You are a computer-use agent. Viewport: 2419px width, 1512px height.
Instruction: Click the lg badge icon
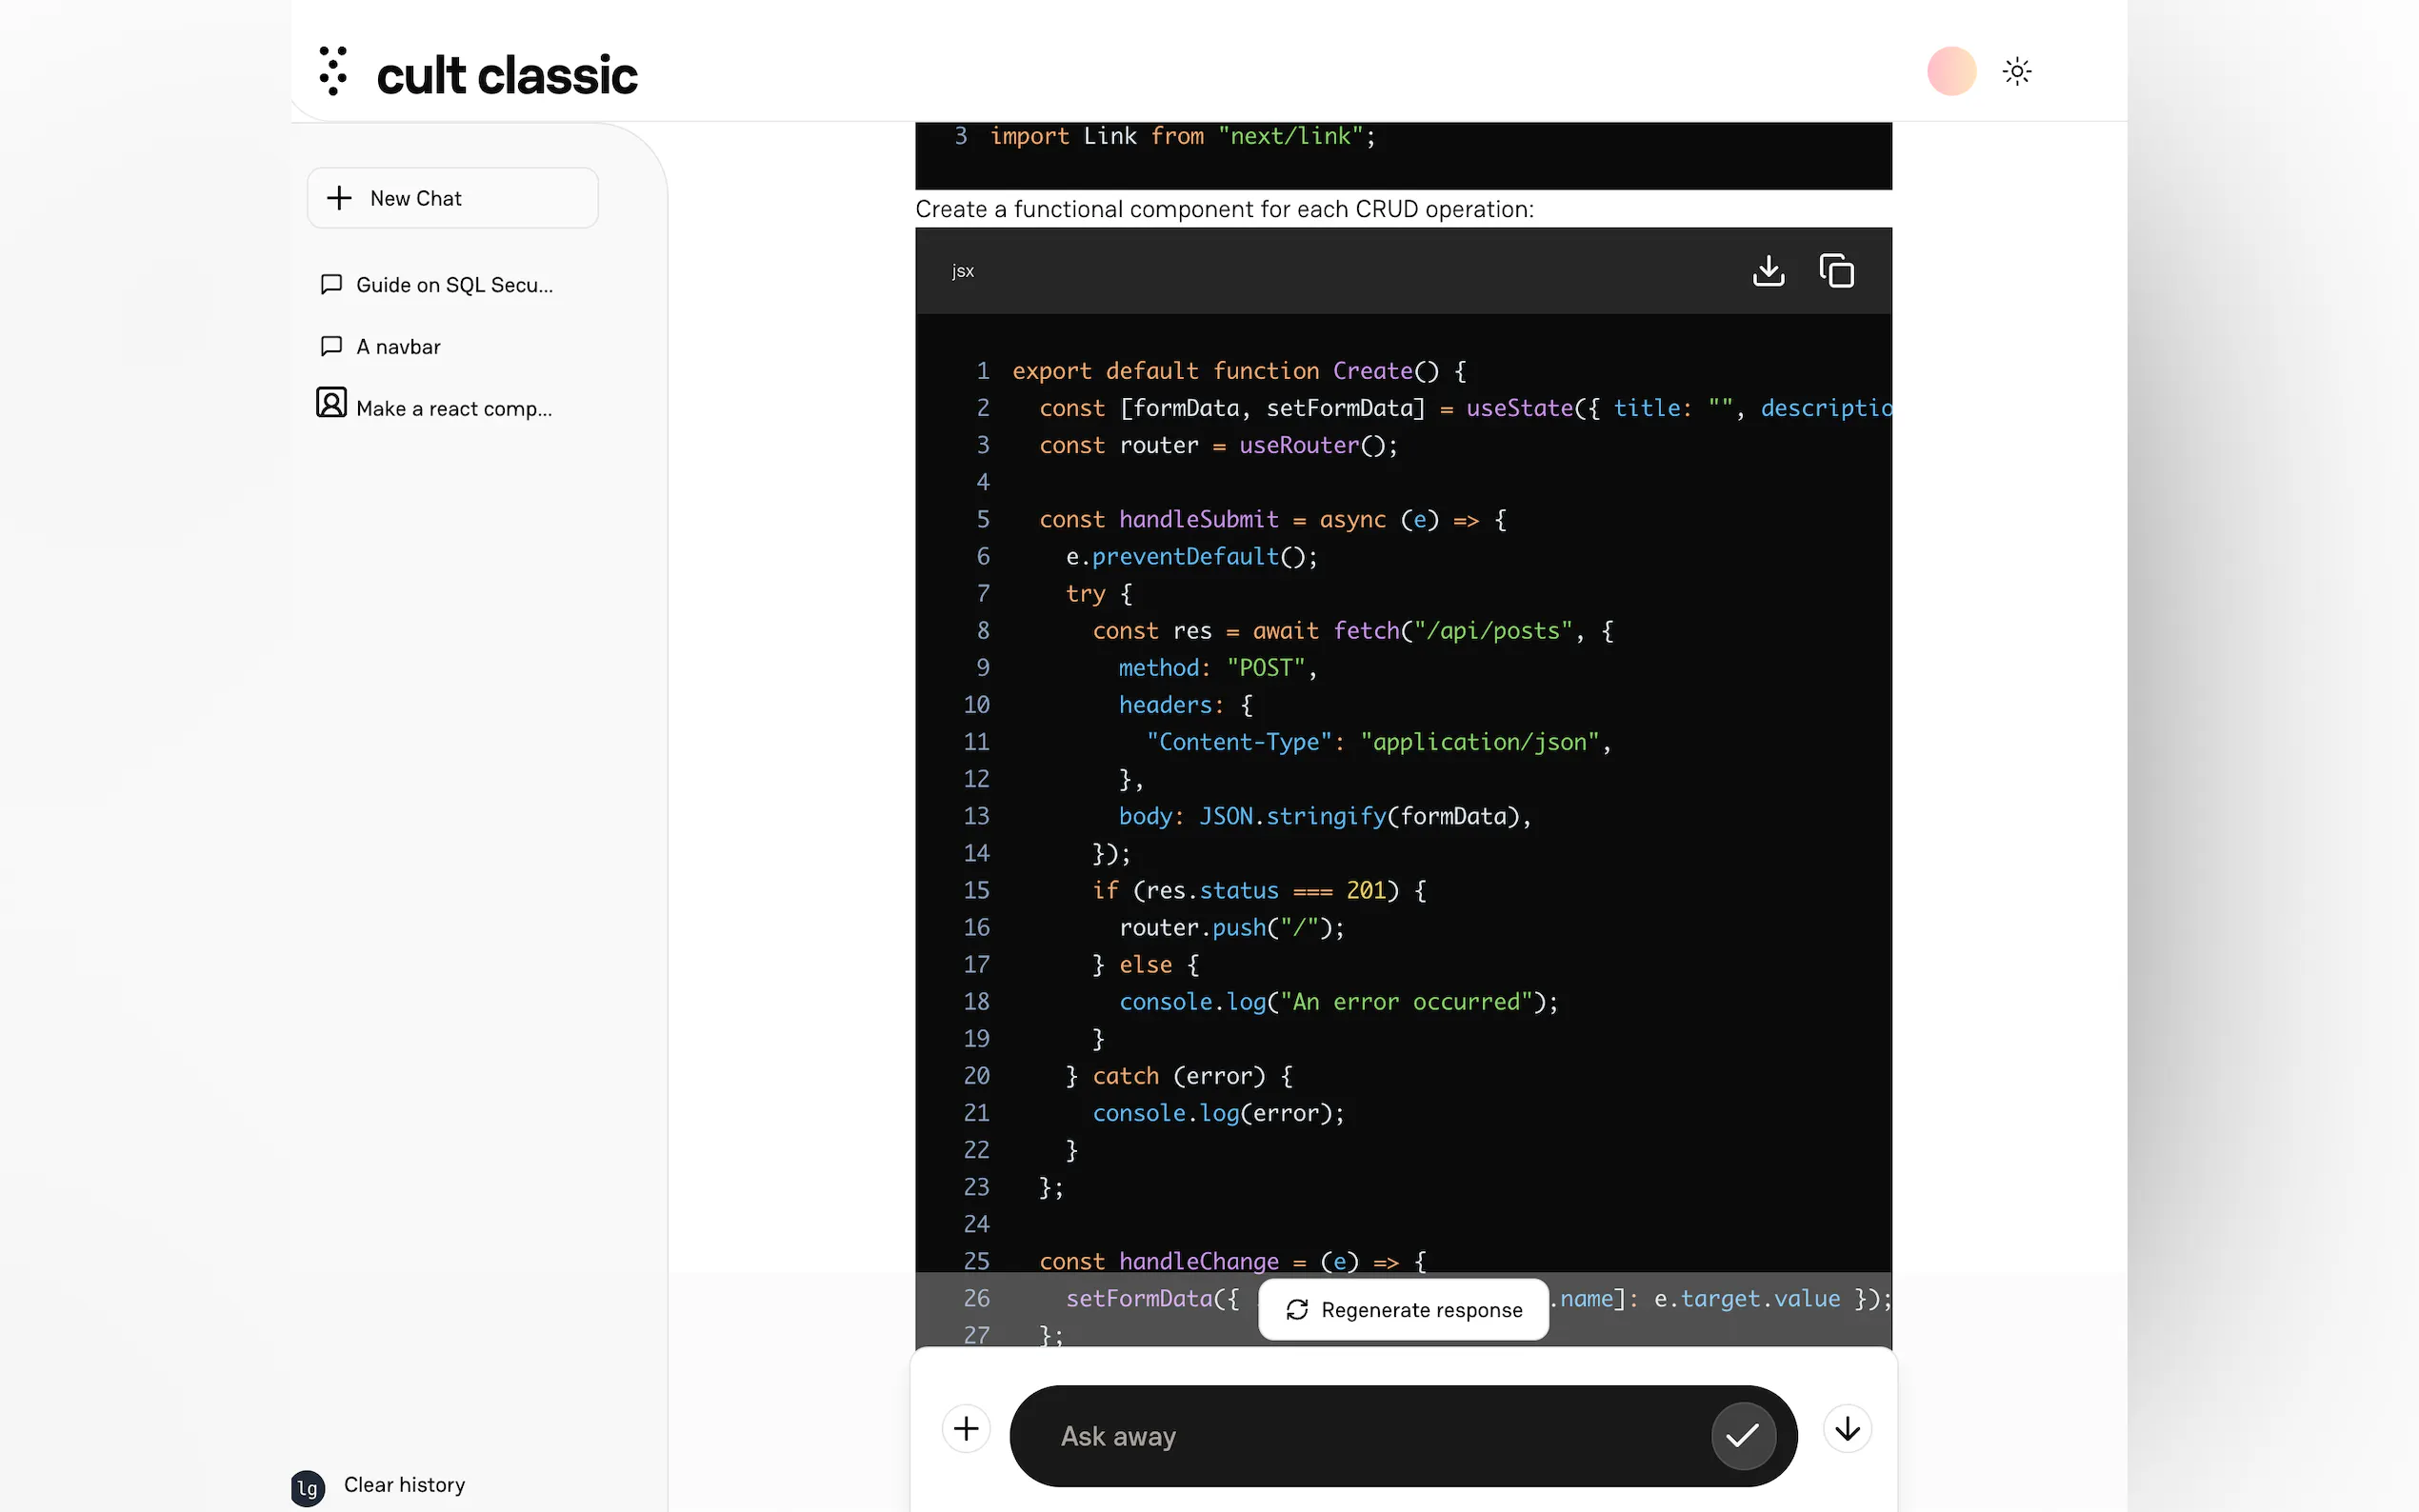coord(308,1488)
